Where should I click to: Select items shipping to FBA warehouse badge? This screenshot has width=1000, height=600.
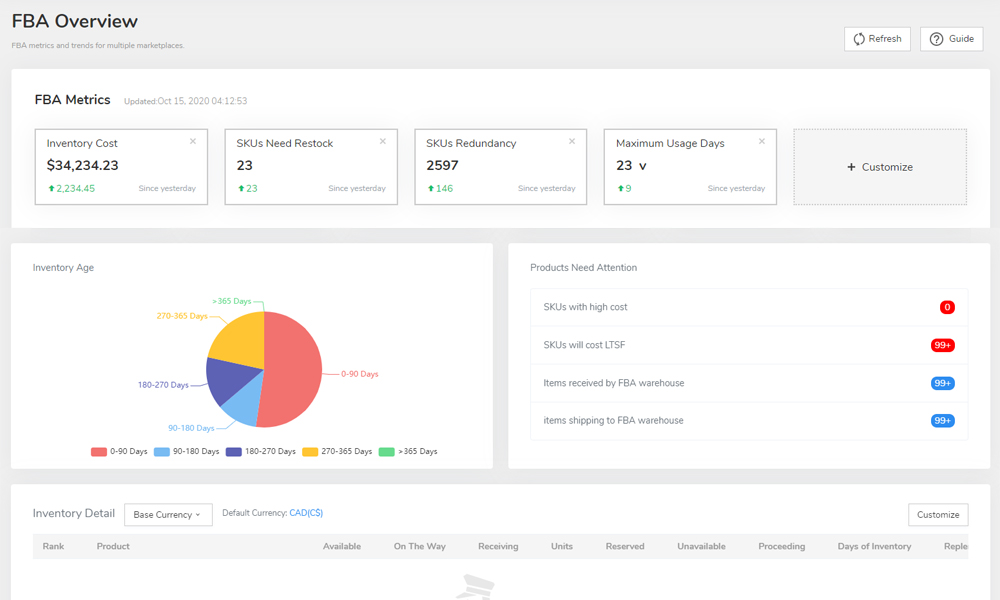tap(942, 421)
